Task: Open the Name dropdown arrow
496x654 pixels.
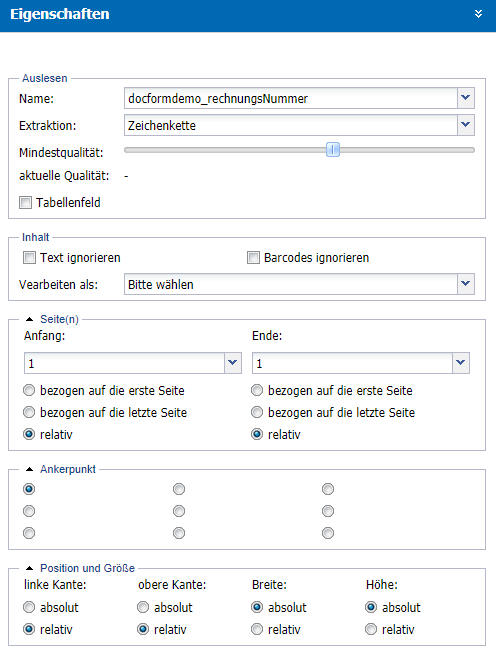Action: (466, 98)
